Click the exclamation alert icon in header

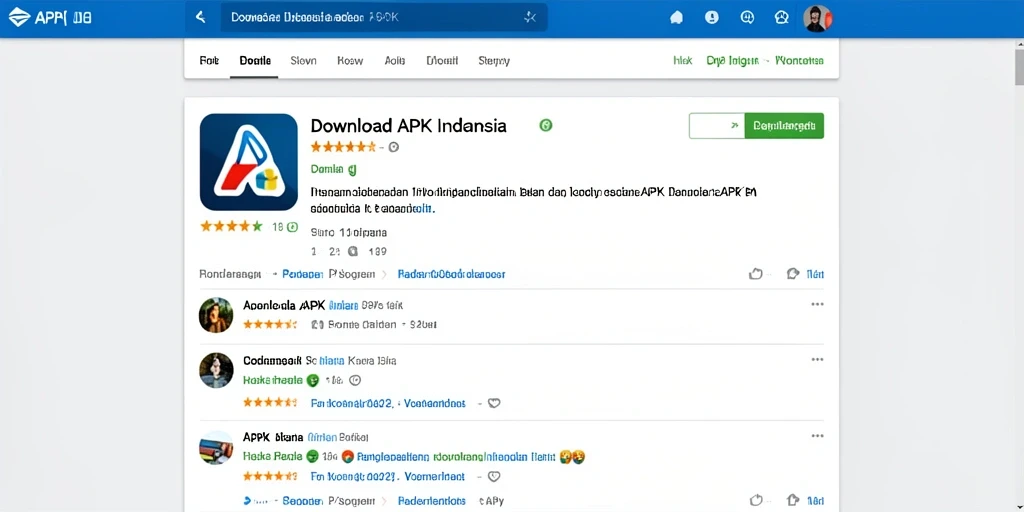click(712, 18)
